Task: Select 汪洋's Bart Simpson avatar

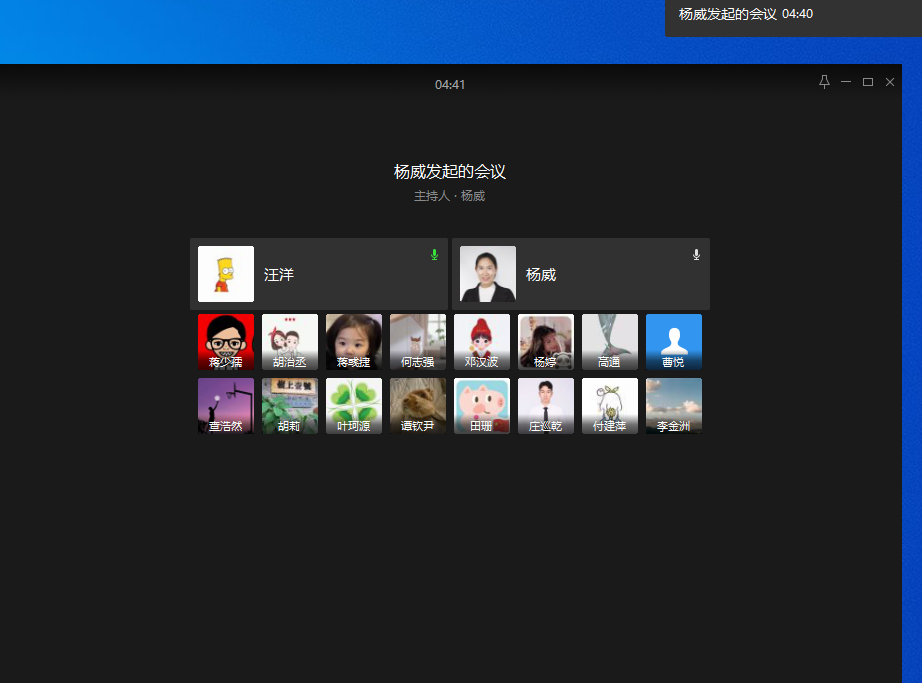Action: (226, 274)
